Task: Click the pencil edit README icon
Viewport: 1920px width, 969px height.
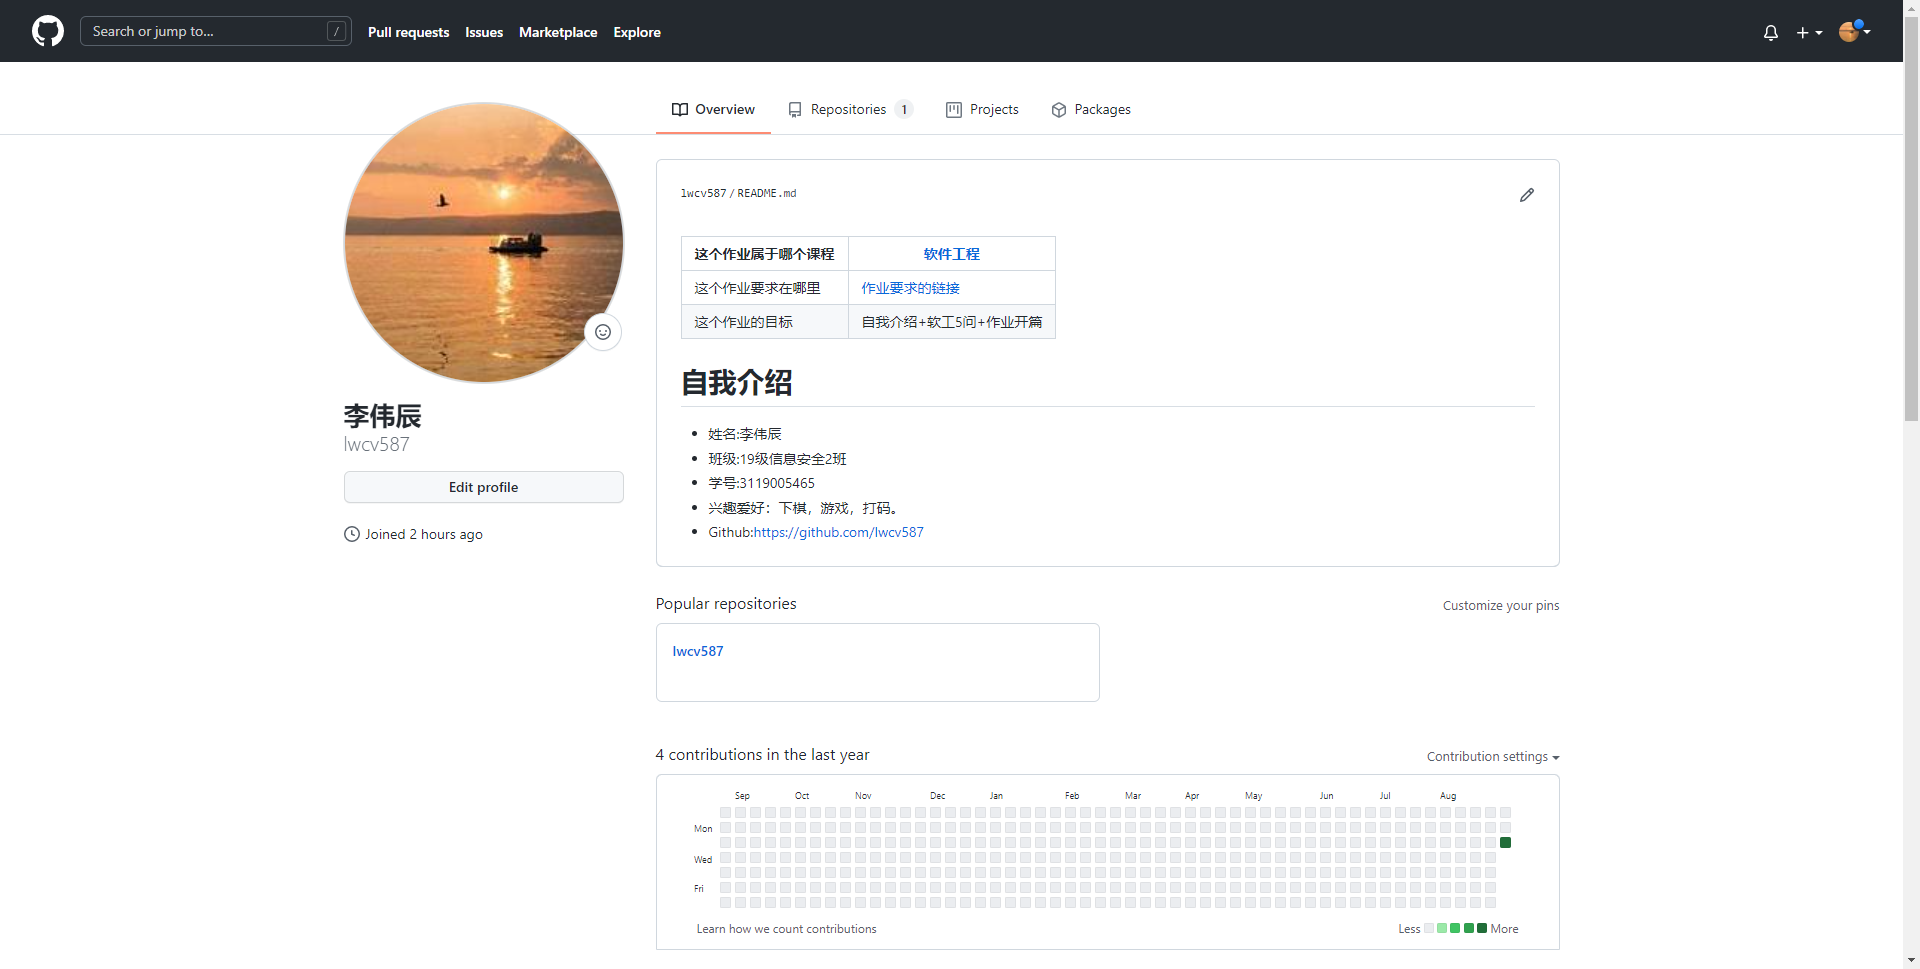Action: 1527,195
